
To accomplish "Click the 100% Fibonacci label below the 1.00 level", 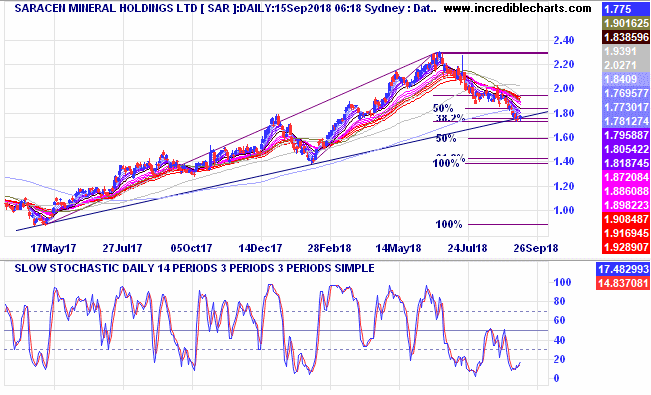I will (x=449, y=224).
